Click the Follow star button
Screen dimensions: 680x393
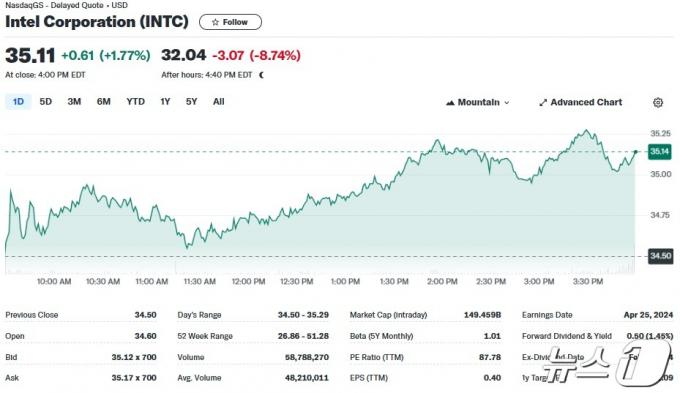click(x=230, y=22)
